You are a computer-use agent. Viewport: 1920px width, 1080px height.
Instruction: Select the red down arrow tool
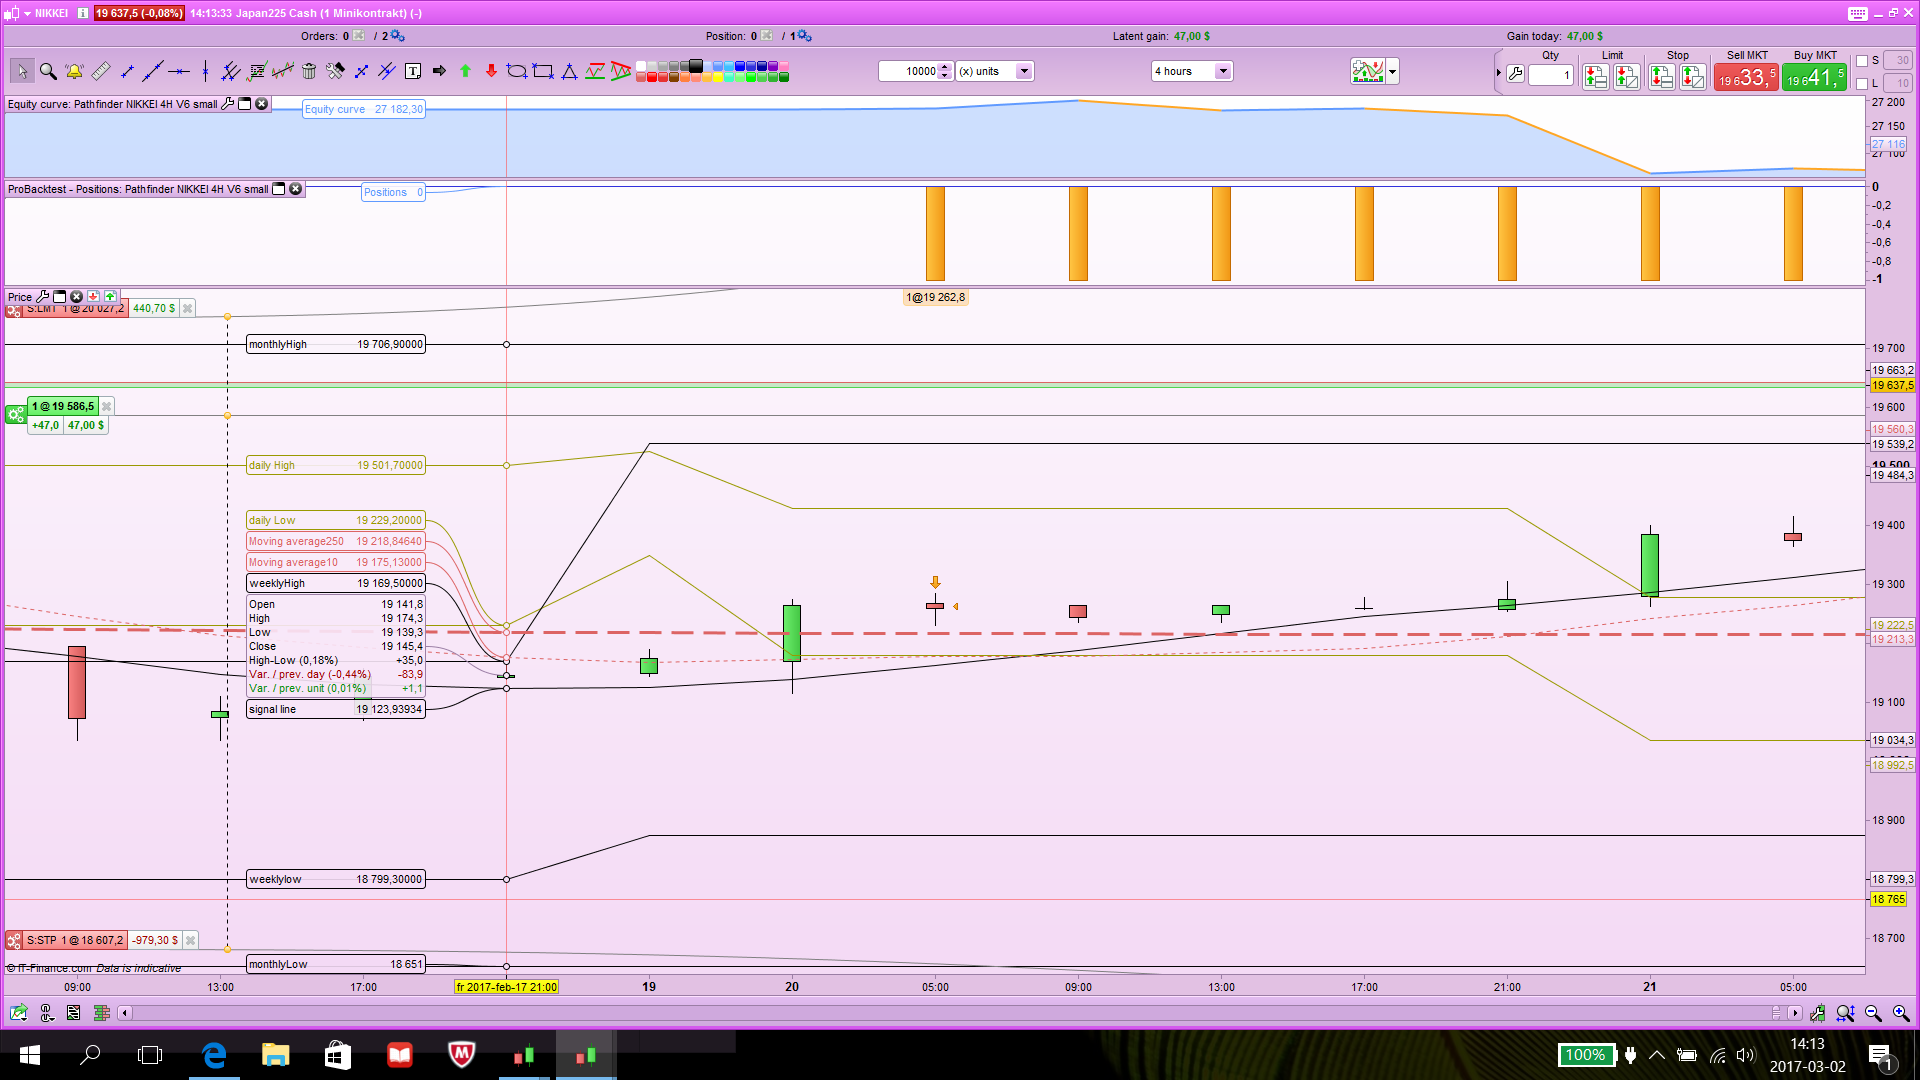[x=491, y=71]
